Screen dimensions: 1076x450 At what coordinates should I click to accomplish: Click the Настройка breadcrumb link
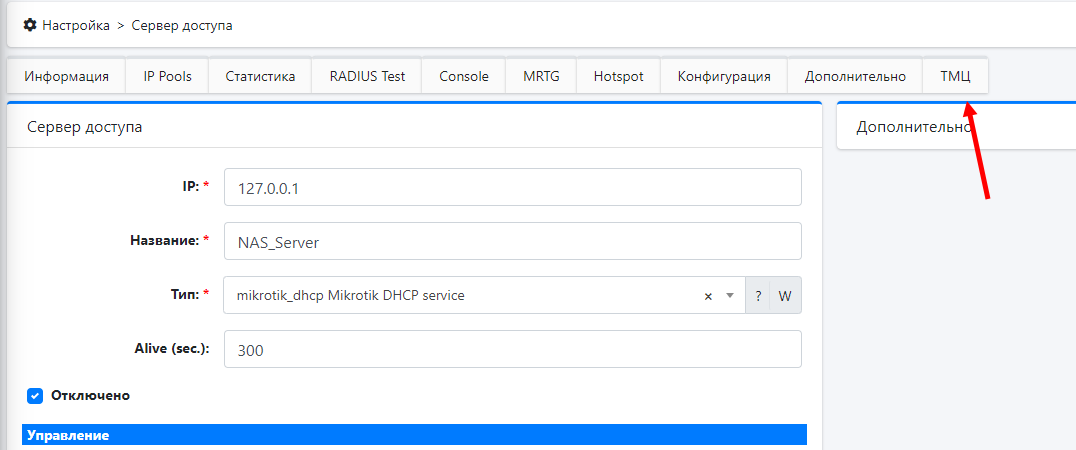(x=76, y=25)
